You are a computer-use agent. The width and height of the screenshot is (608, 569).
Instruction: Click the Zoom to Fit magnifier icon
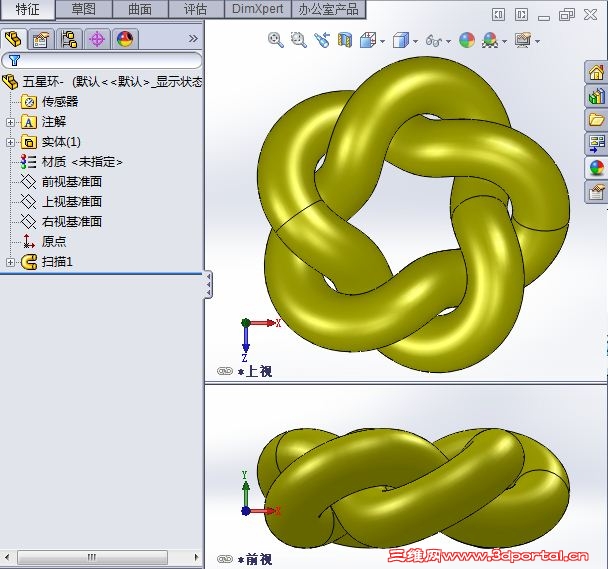pyautogui.click(x=276, y=40)
